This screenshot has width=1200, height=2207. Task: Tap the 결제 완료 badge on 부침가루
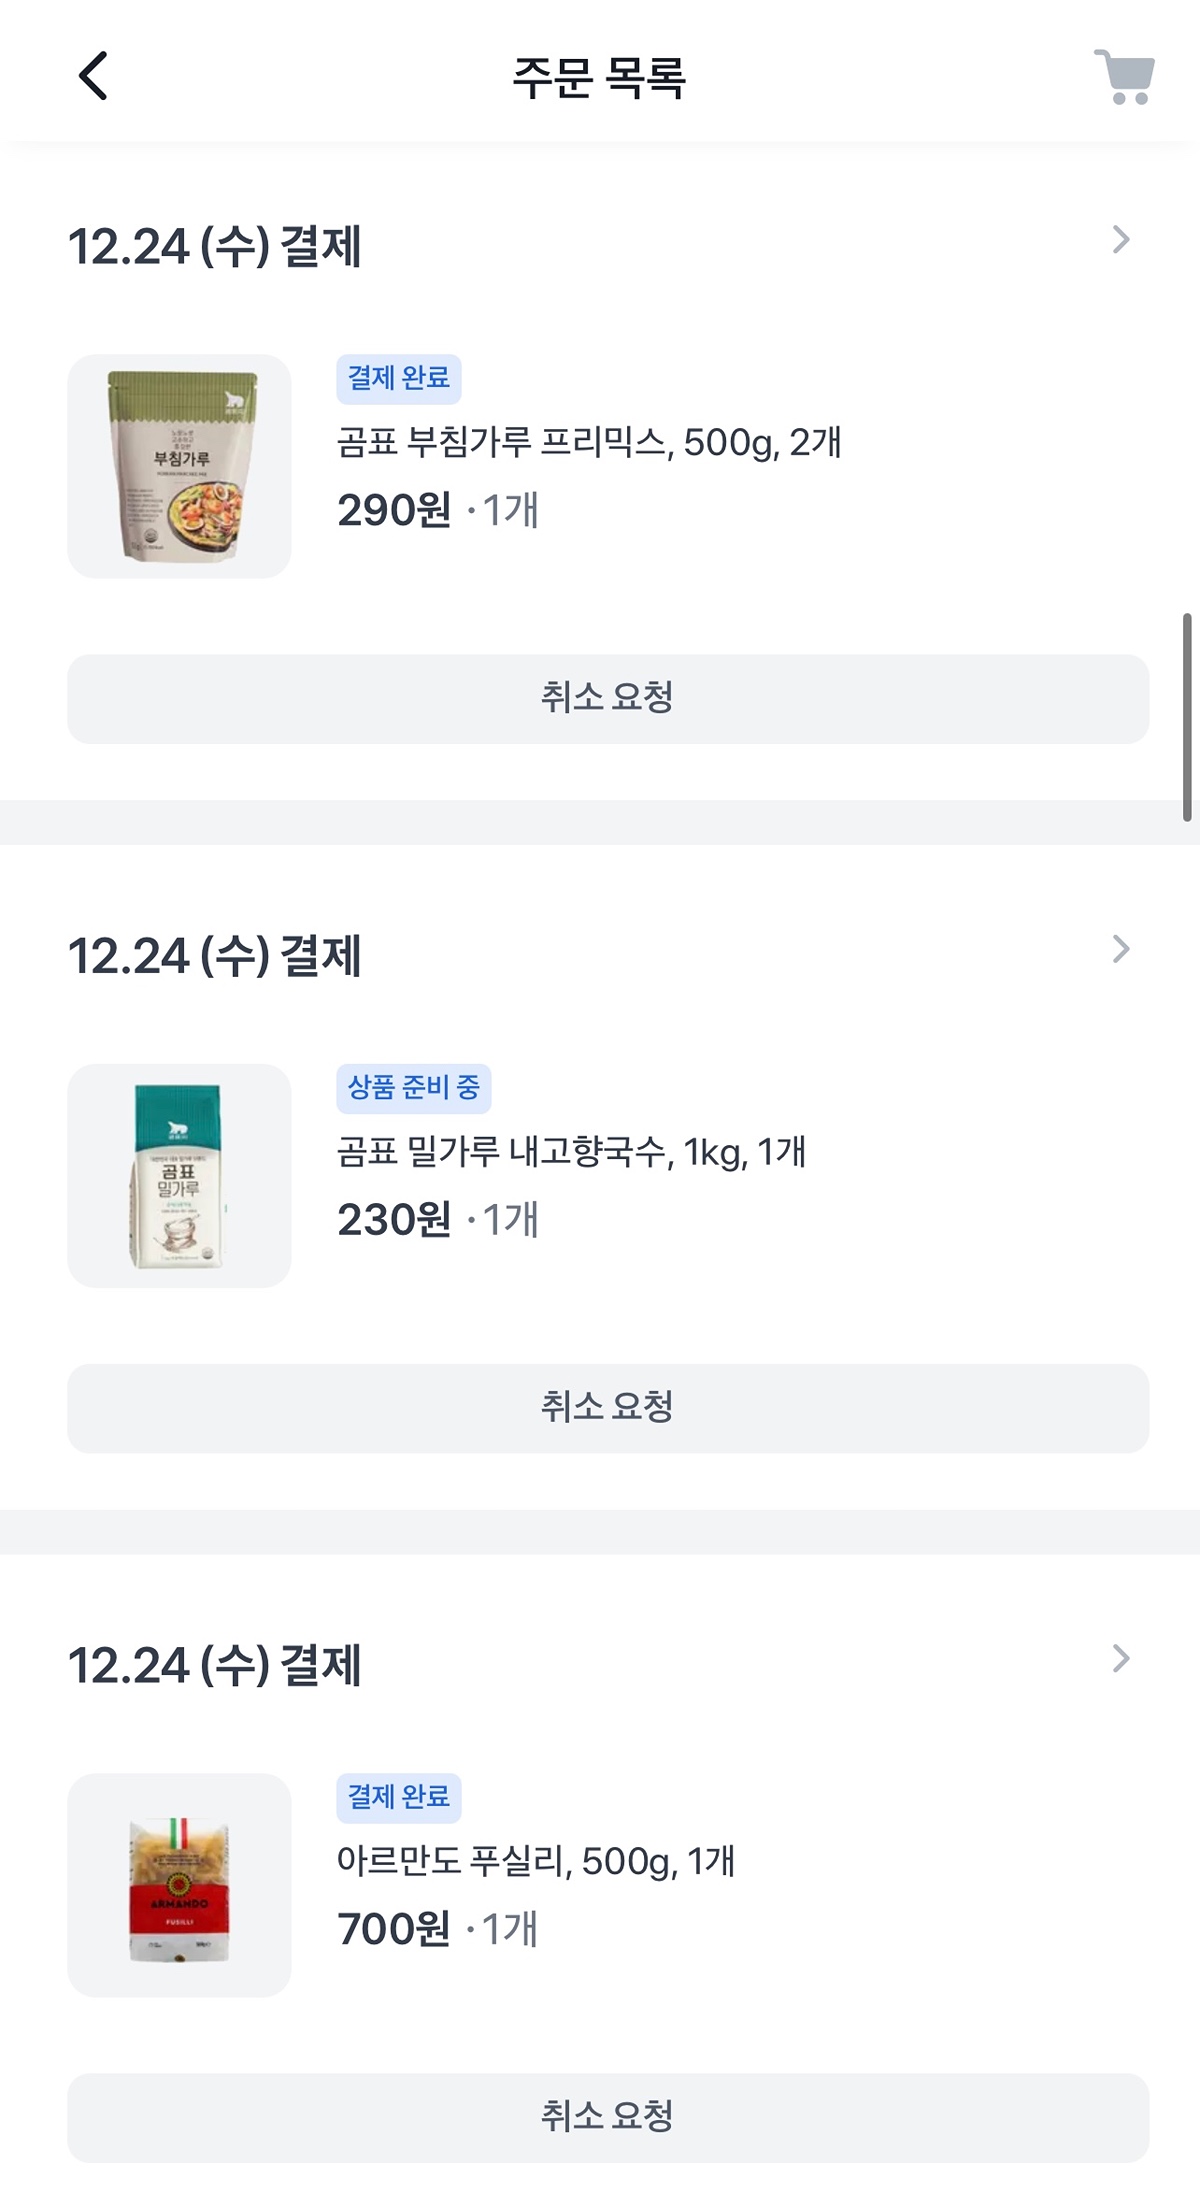[398, 379]
